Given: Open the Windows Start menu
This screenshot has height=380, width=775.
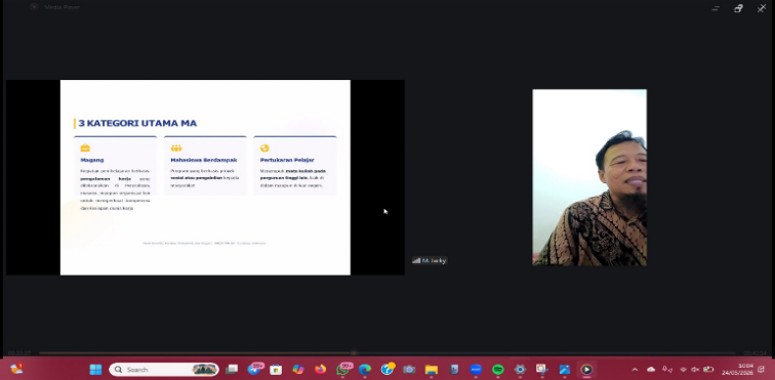Looking at the screenshot, I should click(95, 369).
